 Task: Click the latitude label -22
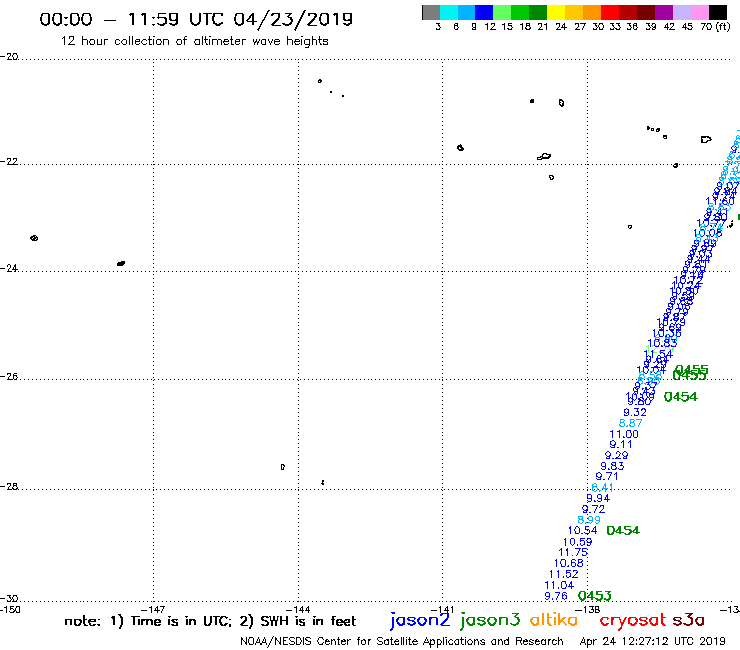click(9, 161)
